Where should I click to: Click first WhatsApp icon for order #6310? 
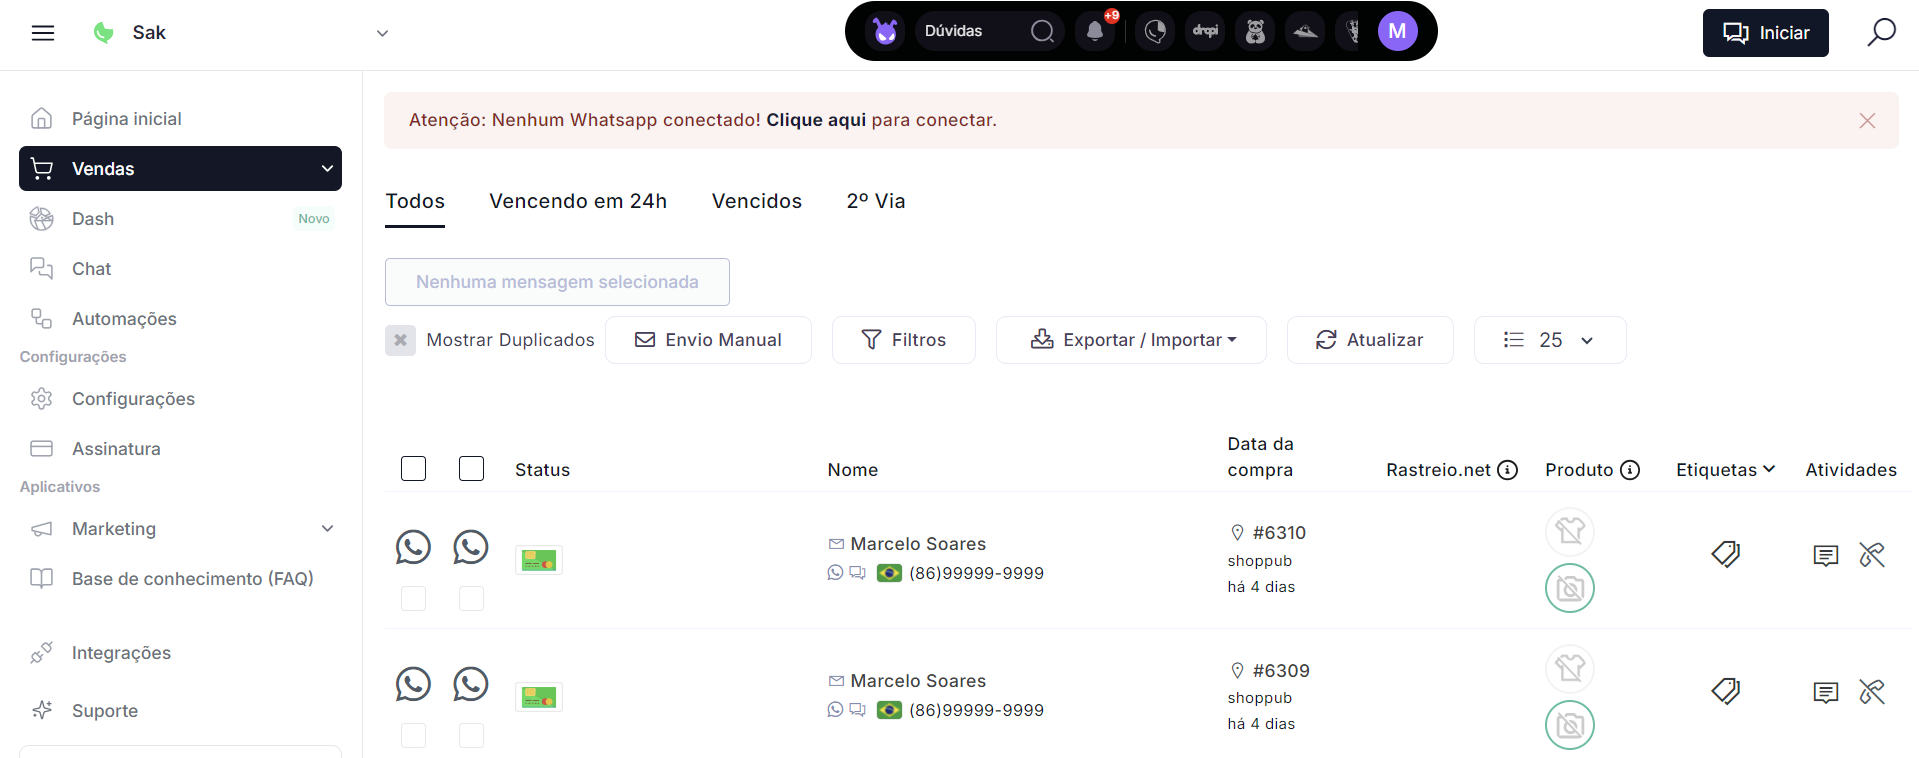pyautogui.click(x=413, y=547)
